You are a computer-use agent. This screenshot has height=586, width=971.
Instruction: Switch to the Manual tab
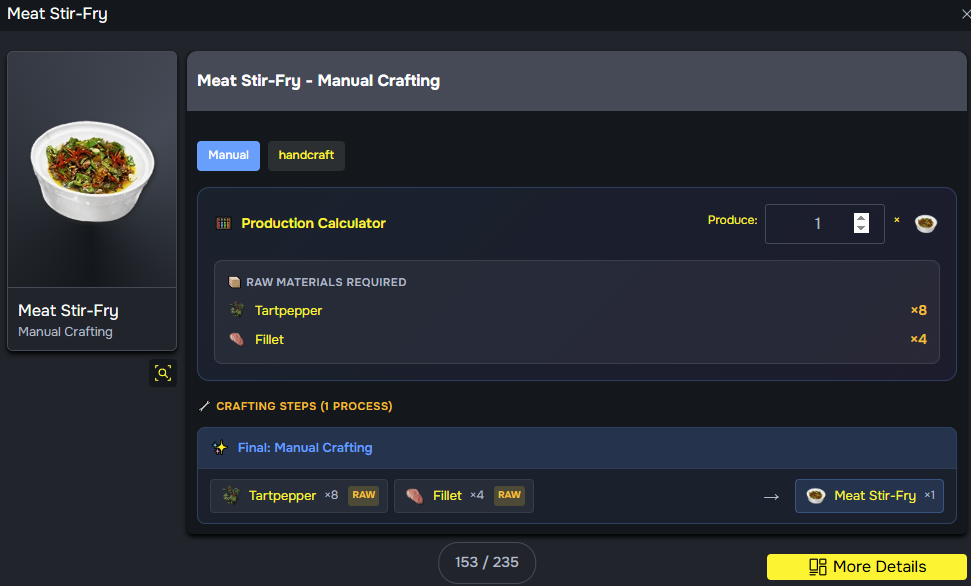pos(229,155)
